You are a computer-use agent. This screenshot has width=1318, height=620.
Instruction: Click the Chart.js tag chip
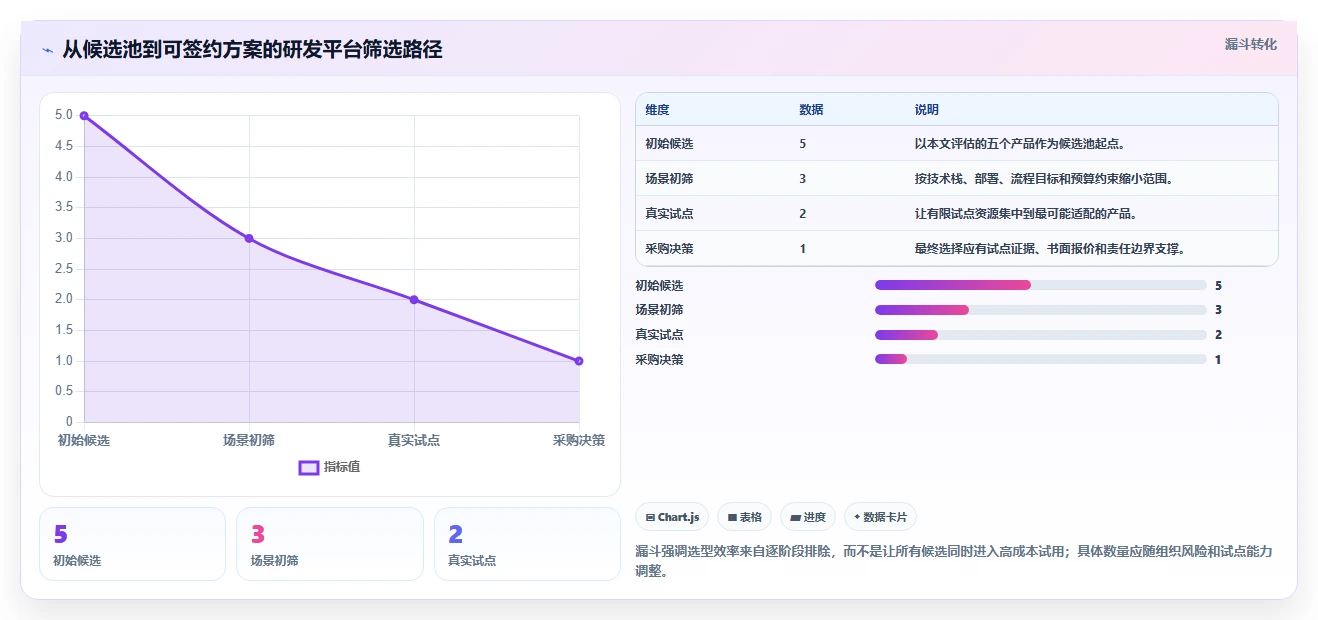[672, 517]
